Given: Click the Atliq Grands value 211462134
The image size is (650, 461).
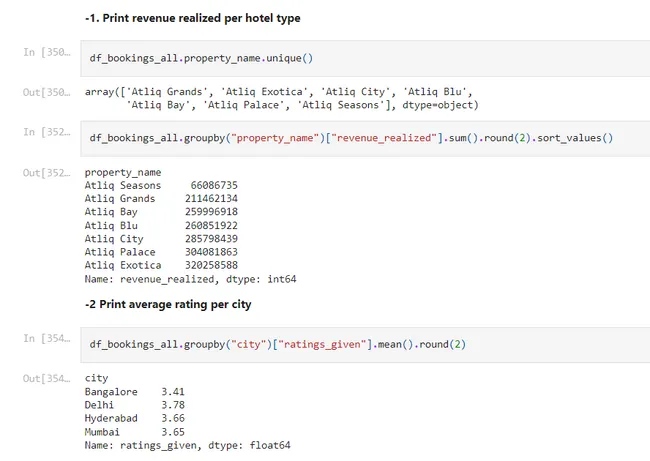Looking at the screenshot, I should pyautogui.click(x=211, y=199).
